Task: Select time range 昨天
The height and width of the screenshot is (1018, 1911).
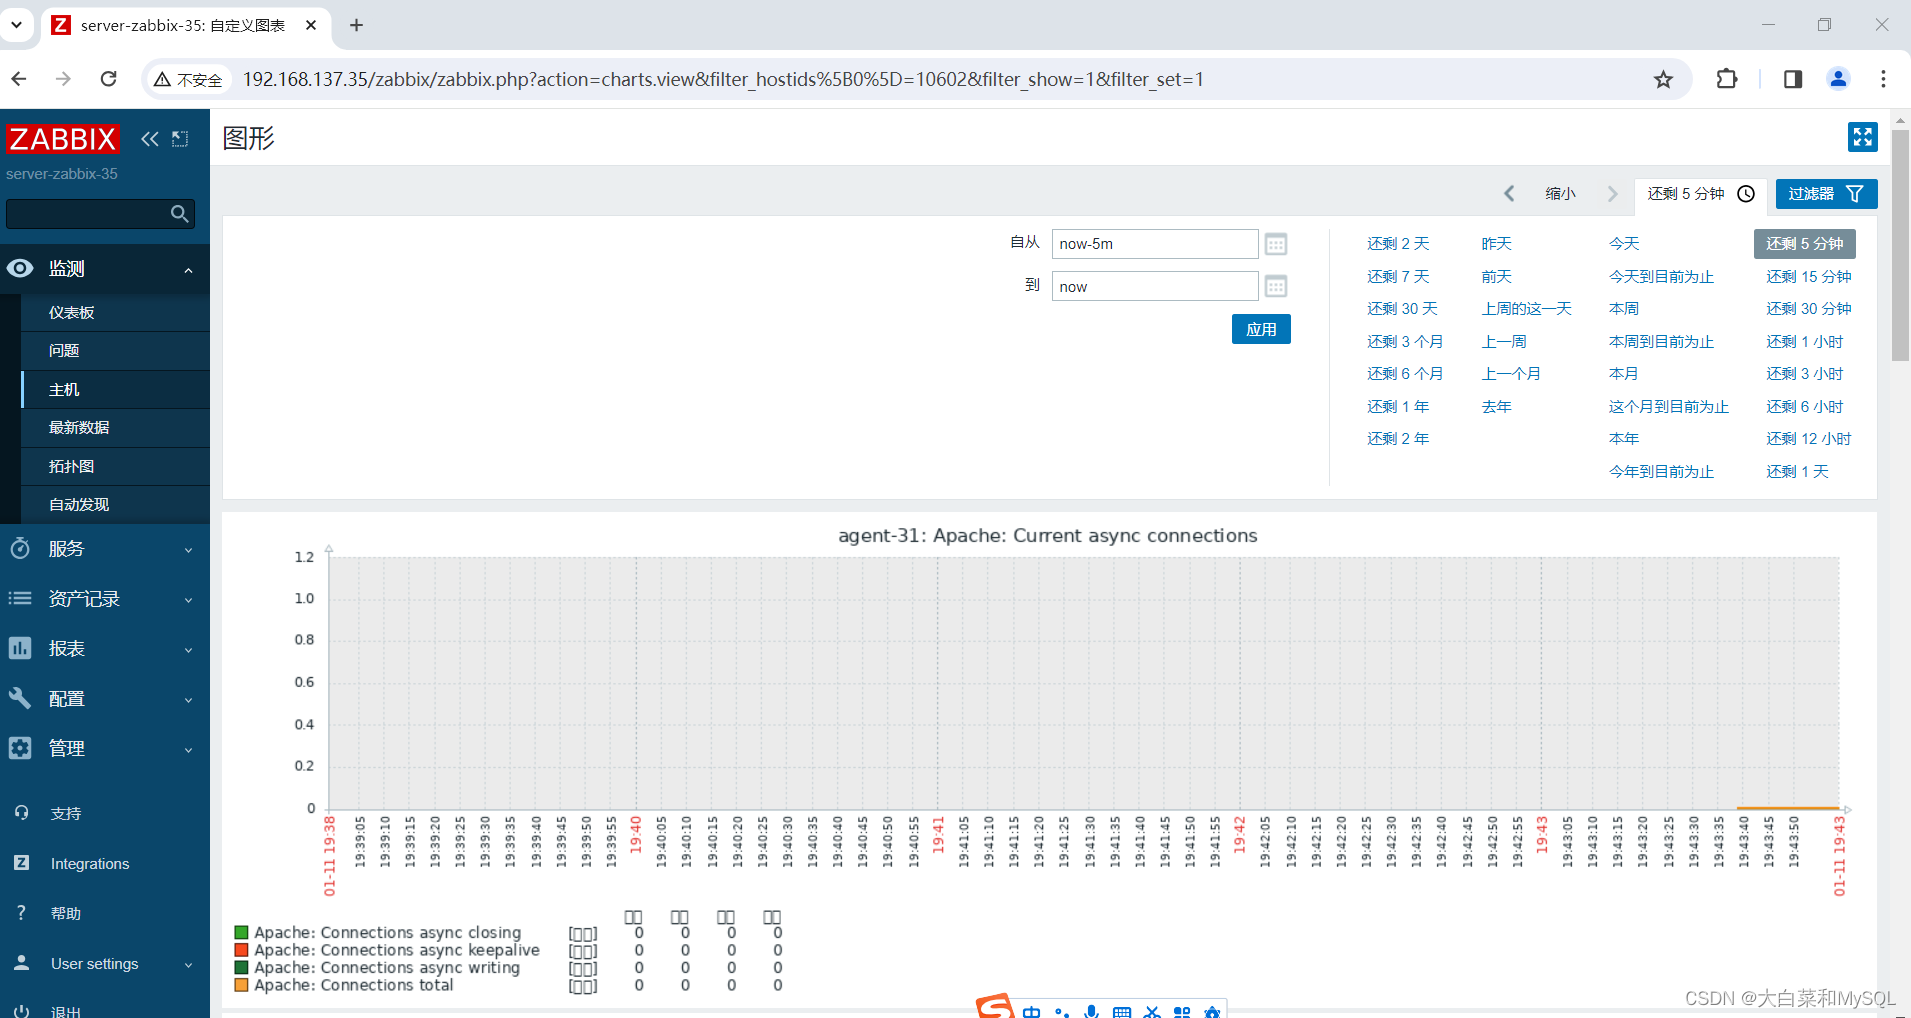Action: click(1496, 244)
